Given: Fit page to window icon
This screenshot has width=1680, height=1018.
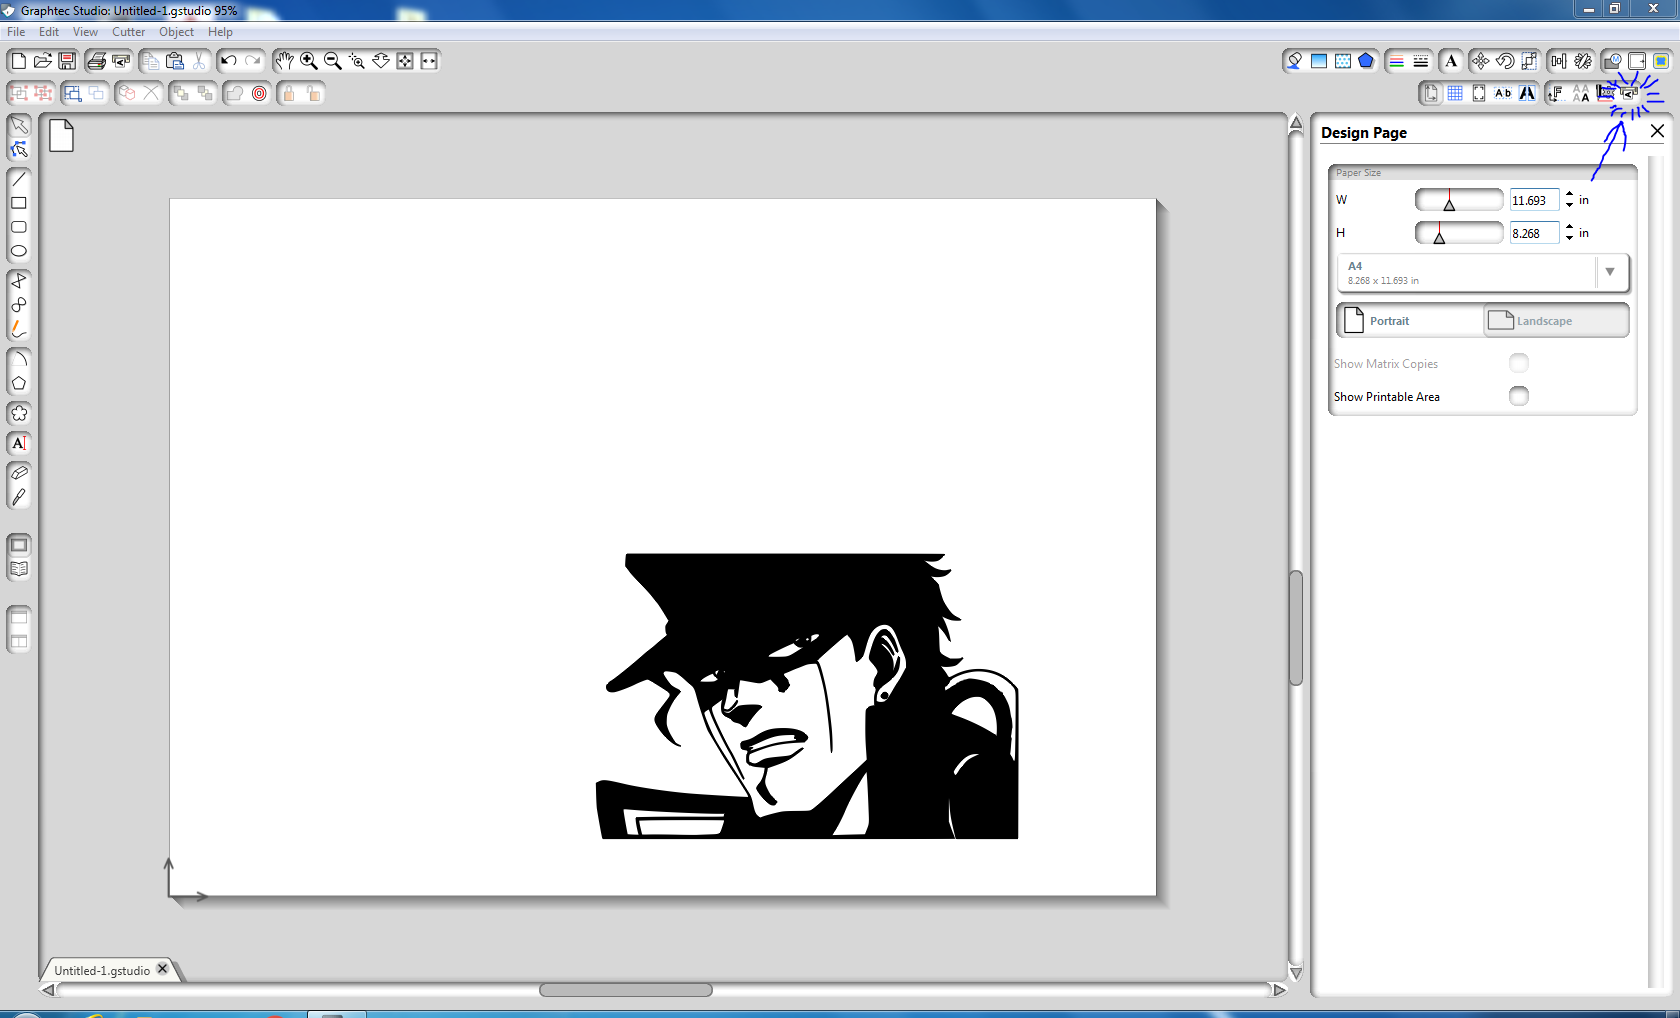Looking at the screenshot, I should point(405,61).
